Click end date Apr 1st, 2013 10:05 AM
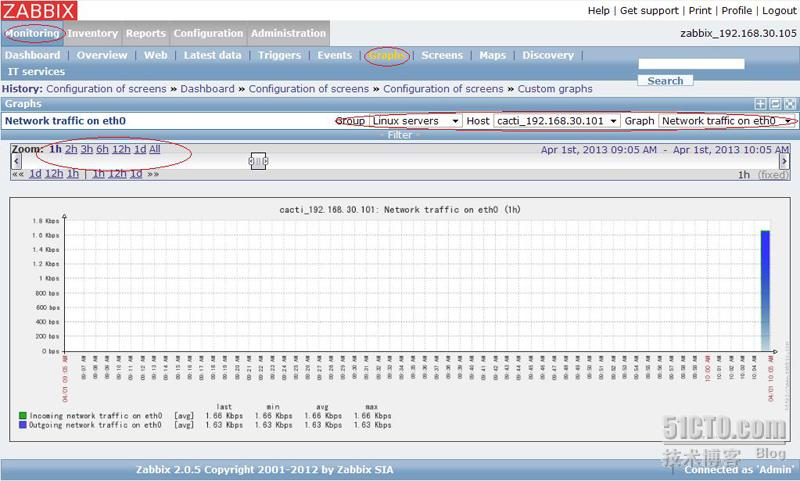 pos(731,150)
